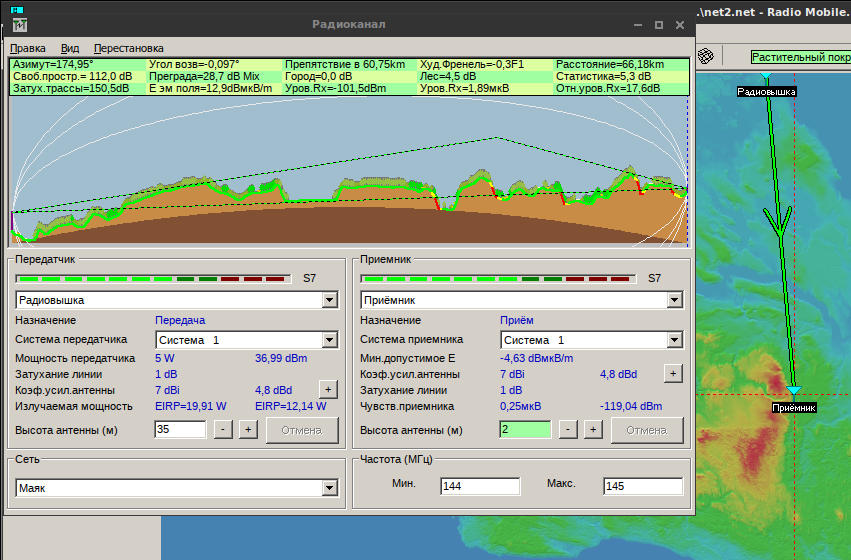Image resolution: width=851 pixels, height=560 pixels.
Task: Increase receiver antenna height with plus
Action: (x=593, y=429)
